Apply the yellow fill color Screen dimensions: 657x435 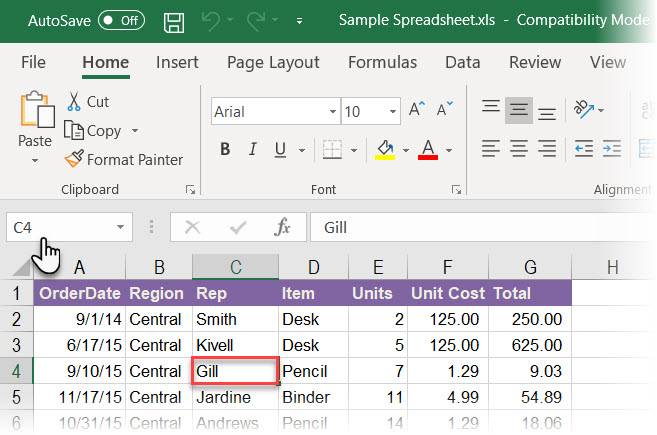click(384, 150)
